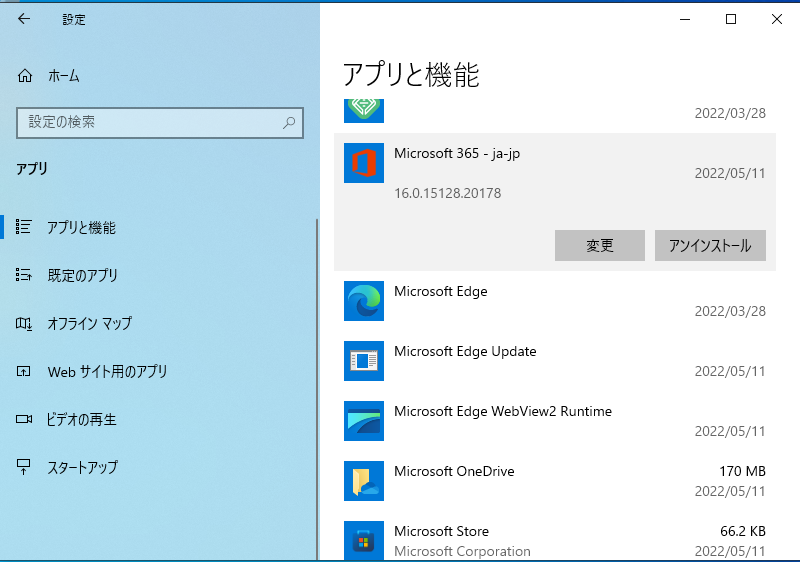Open スタートアップ settings page
The width and height of the screenshot is (800, 562).
(82, 468)
